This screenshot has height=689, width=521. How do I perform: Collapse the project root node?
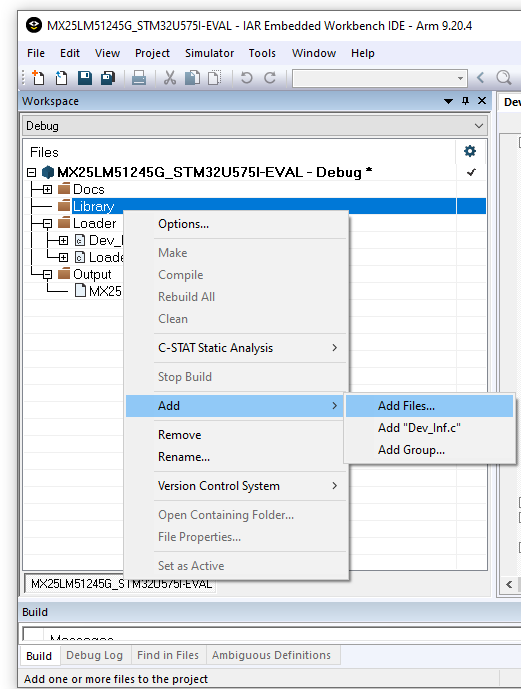tap(31, 172)
